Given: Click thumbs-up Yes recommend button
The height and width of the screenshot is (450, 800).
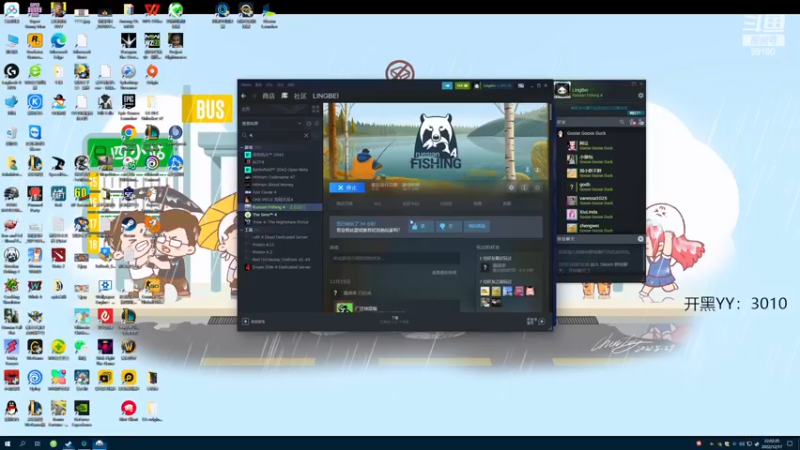Looking at the screenshot, I should point(420,226).
